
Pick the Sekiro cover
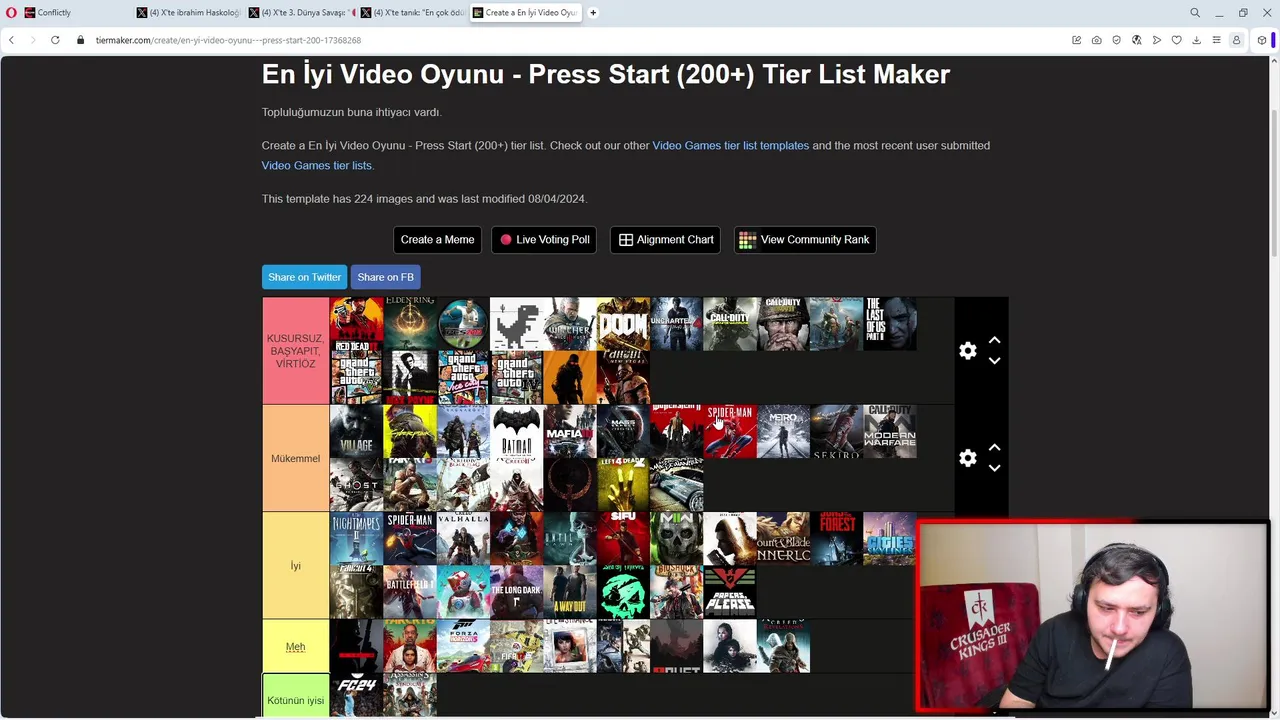[835, 431]
